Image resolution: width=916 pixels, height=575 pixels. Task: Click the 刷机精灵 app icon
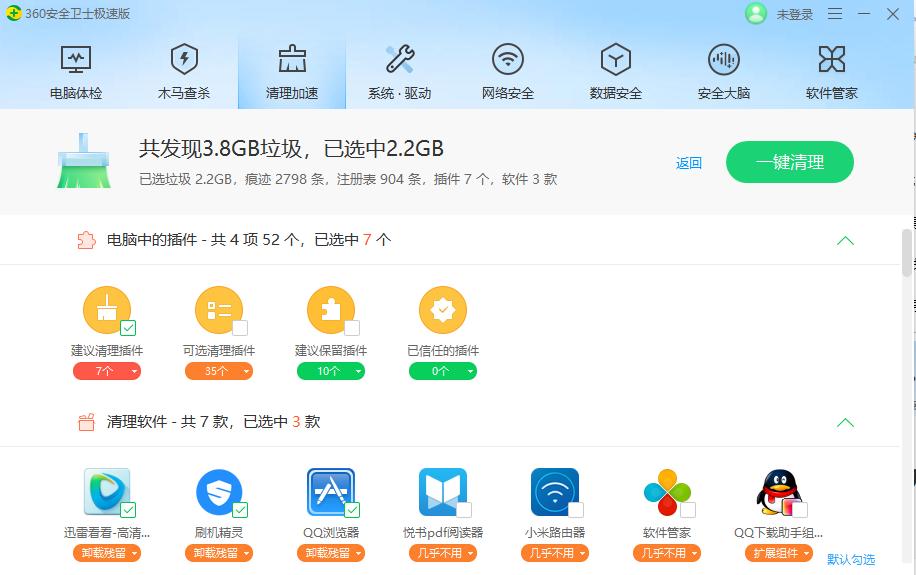218,491
